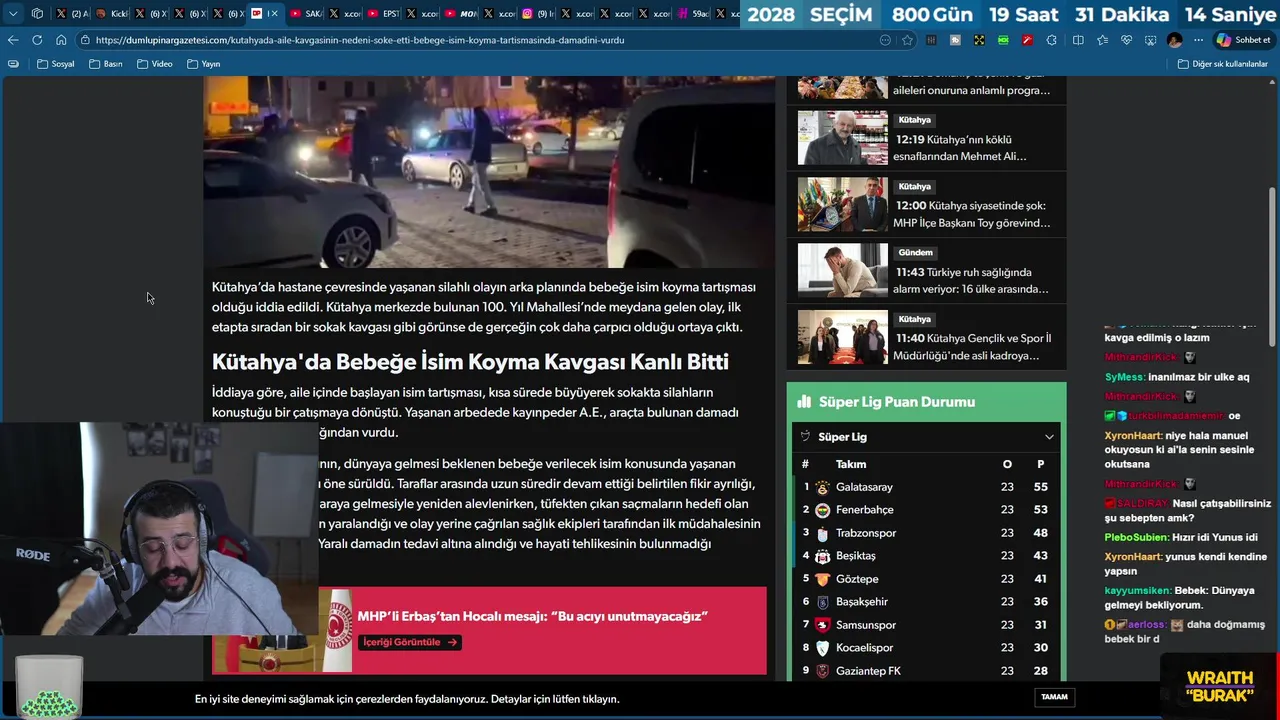1280x720 pixels.
Task: Switch to the EPST YouTube tab
Action: 383,14
